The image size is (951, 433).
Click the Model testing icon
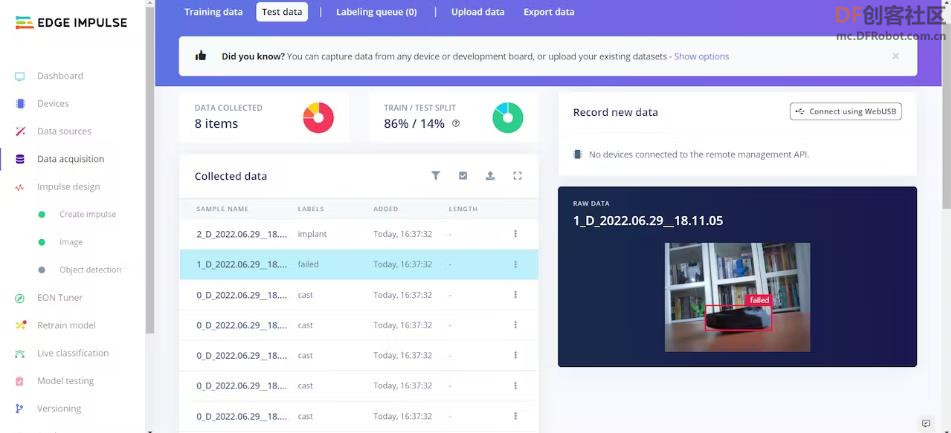pyautogui.click(x=20, y=381)
